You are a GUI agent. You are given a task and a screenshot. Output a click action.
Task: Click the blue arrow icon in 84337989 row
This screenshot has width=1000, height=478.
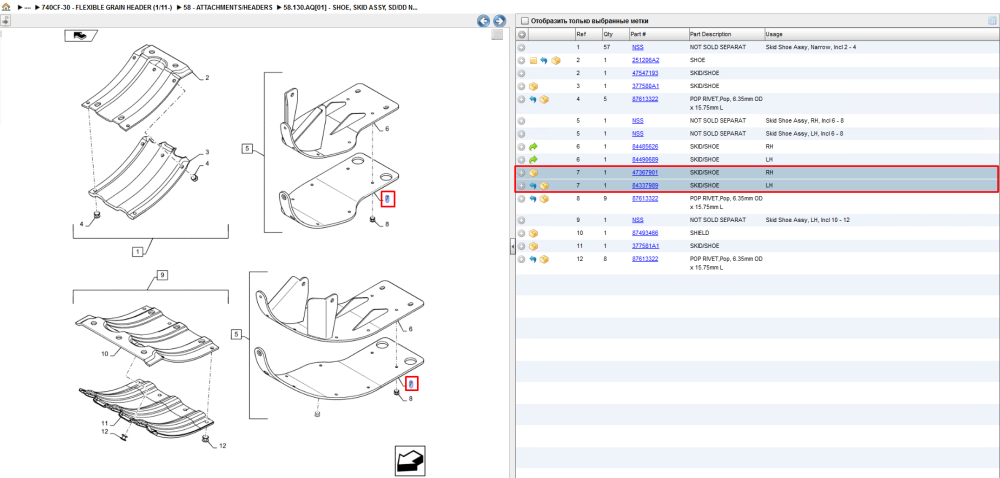pyautogui.click(x=533, y=185)
